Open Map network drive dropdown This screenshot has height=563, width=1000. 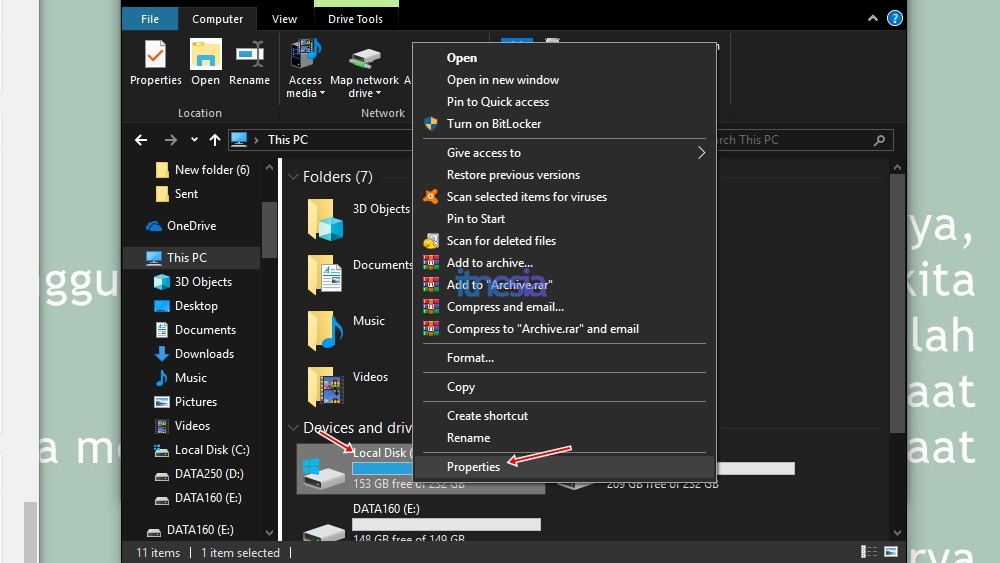click(x=364, y=69)
